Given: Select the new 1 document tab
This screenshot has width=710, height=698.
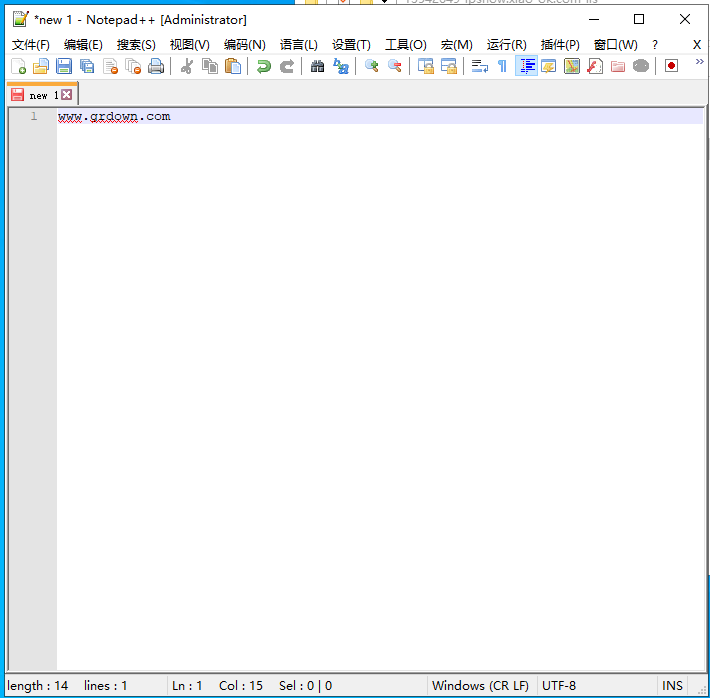Looking at the screenshot, I should (x=38, y=96).
